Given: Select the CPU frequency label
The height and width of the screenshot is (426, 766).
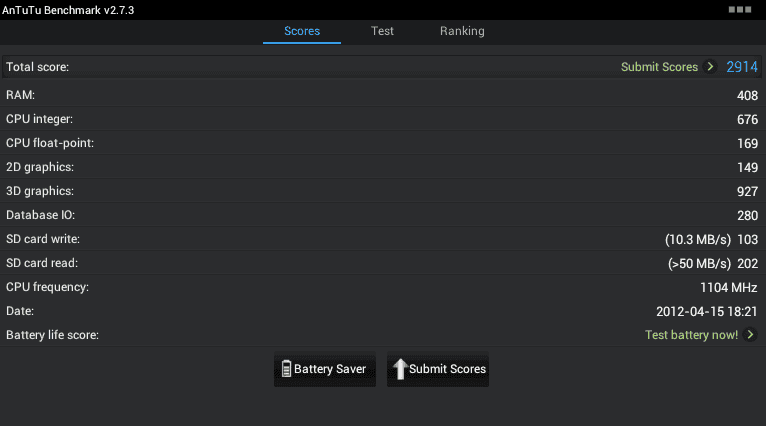Looking at the screenshot, I should pos(47,287).
